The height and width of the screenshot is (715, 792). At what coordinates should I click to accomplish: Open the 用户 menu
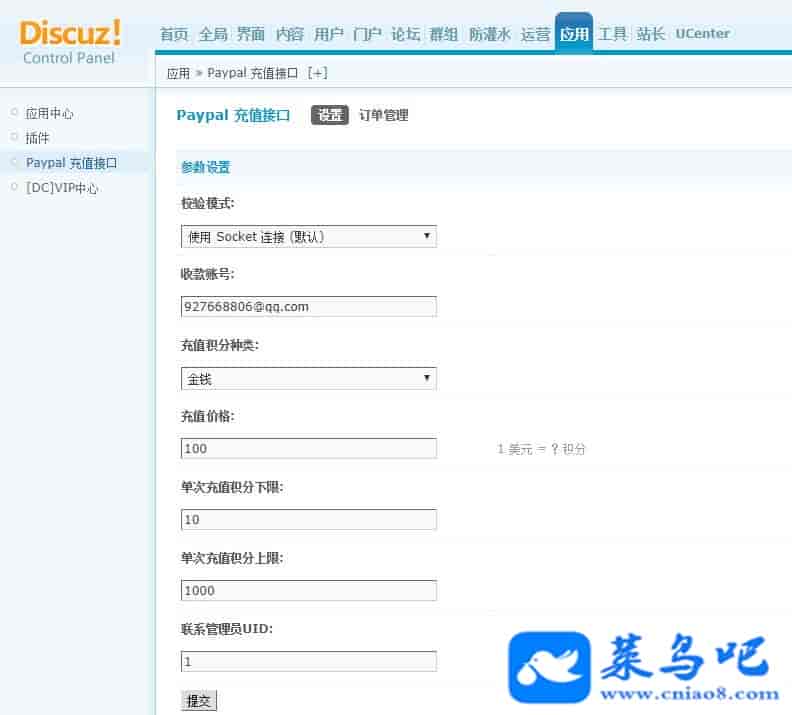tap(328, 34)
